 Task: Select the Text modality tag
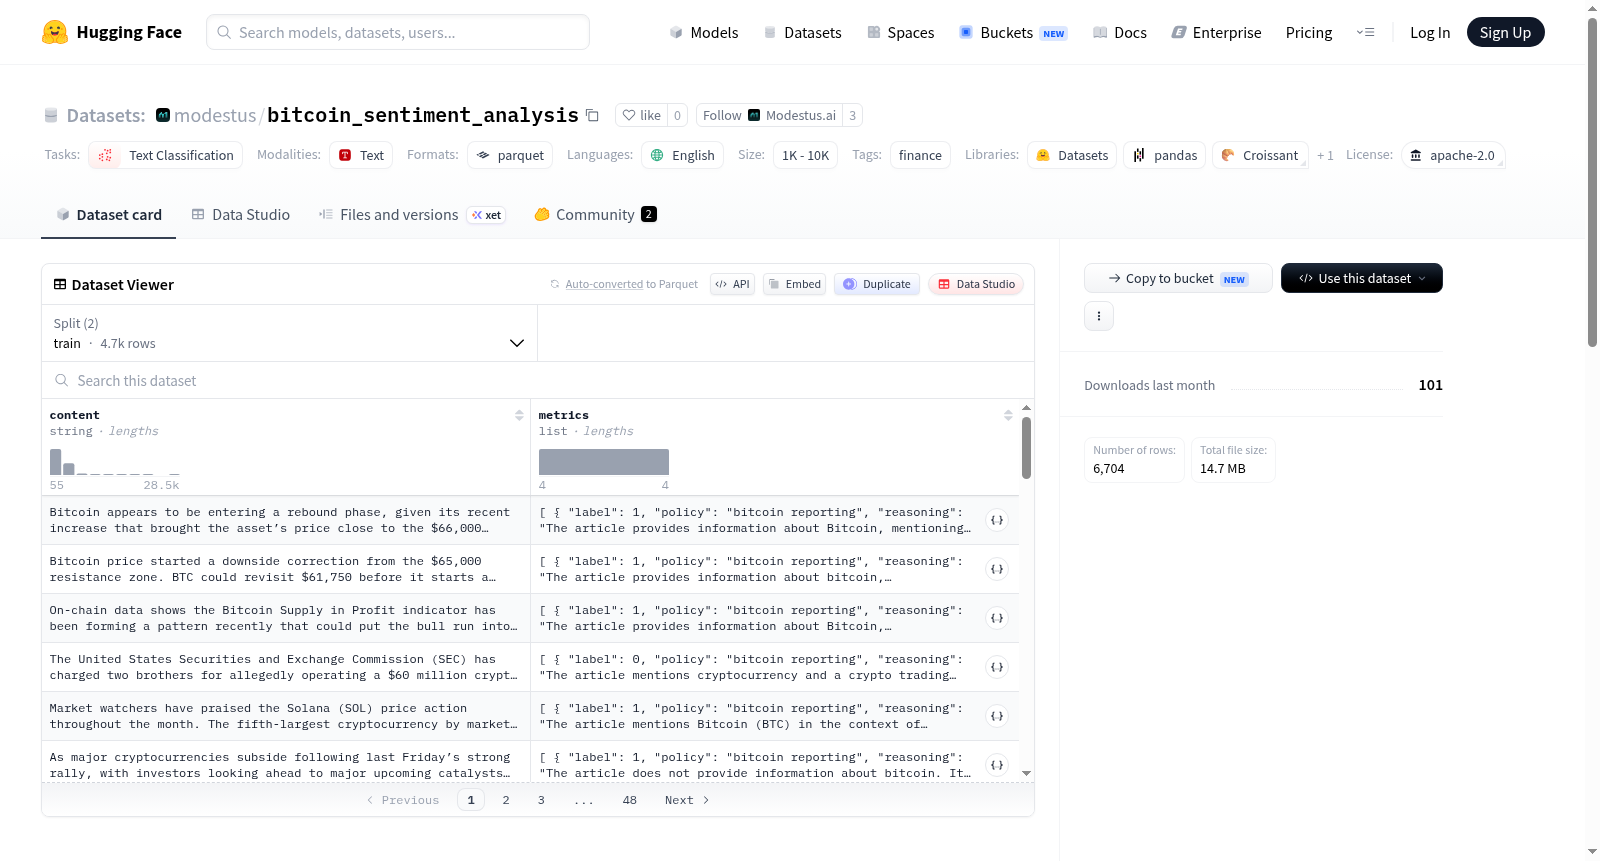[361, 155]
